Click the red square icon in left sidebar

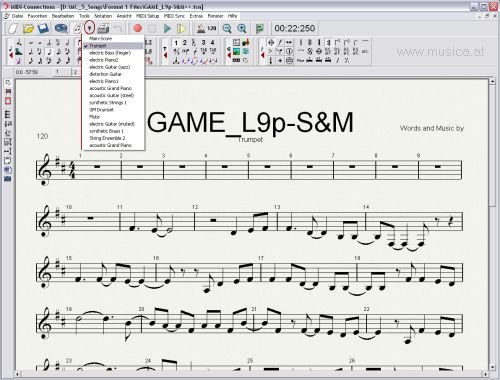(x=8, y=101)
